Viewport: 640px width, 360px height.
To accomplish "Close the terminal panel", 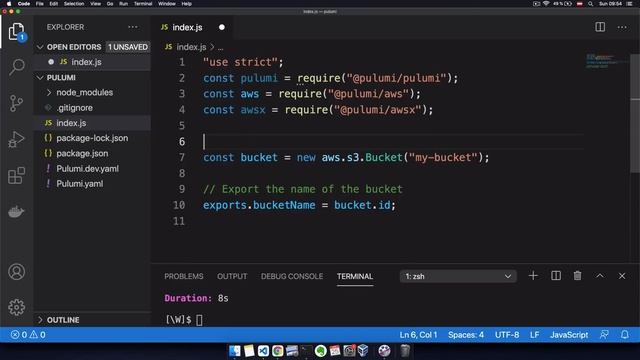I will tap(622, 276).
